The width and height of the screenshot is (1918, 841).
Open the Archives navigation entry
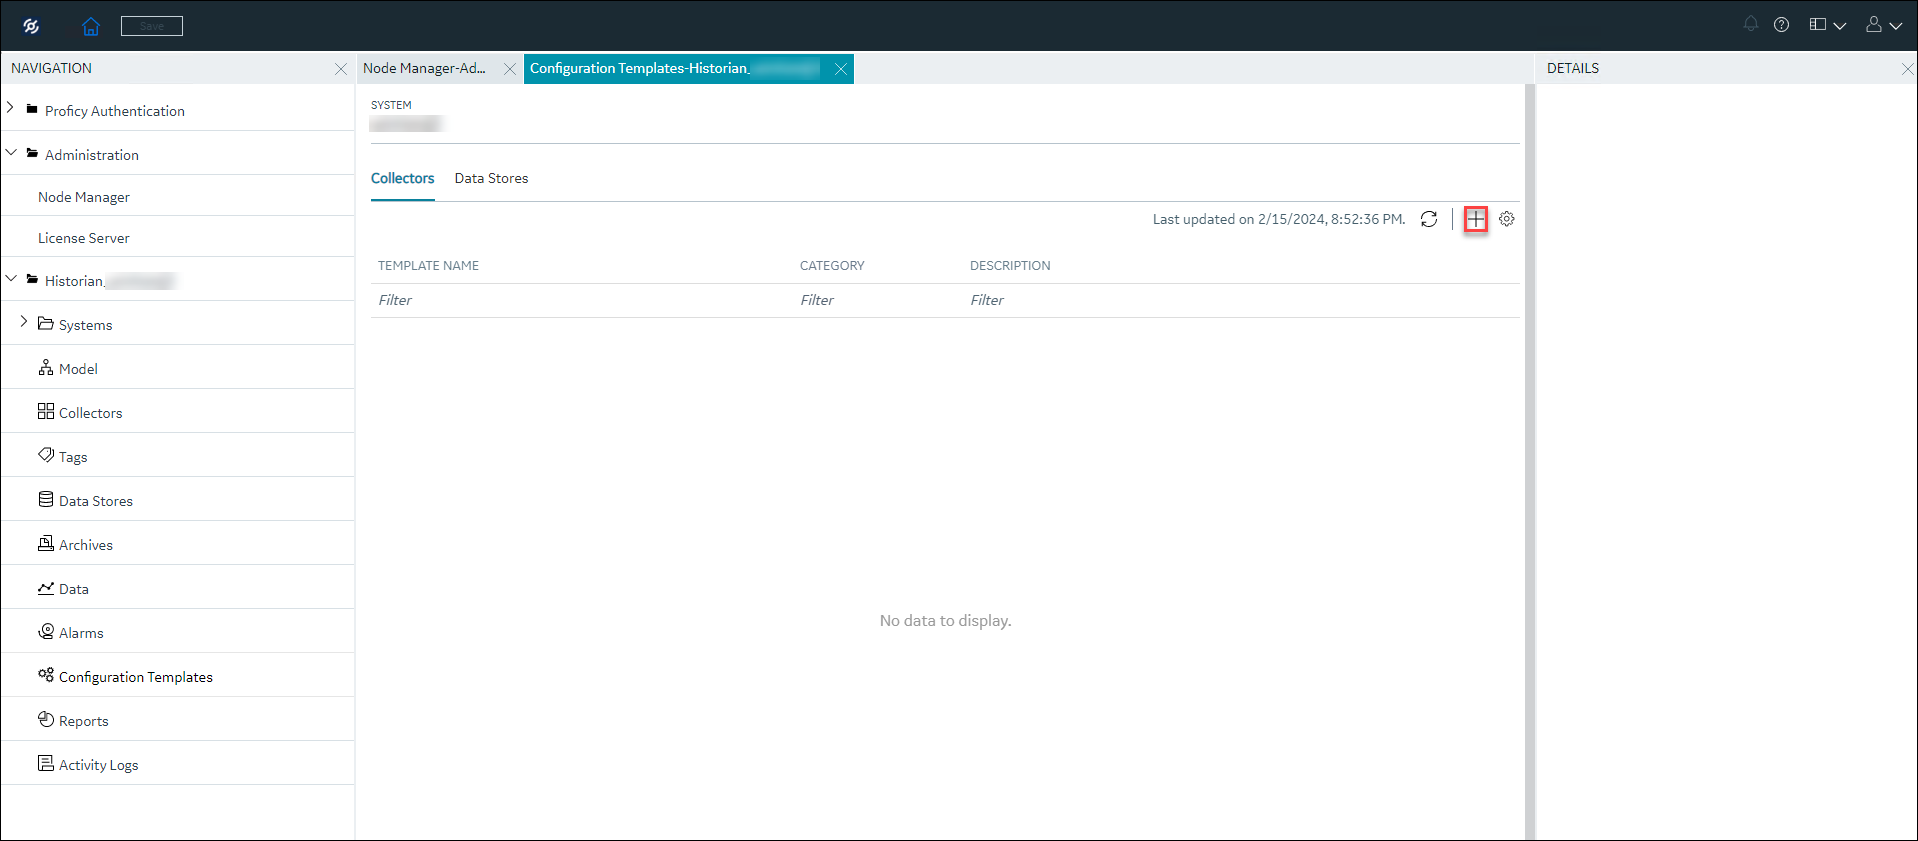click(x=86, y=545)
